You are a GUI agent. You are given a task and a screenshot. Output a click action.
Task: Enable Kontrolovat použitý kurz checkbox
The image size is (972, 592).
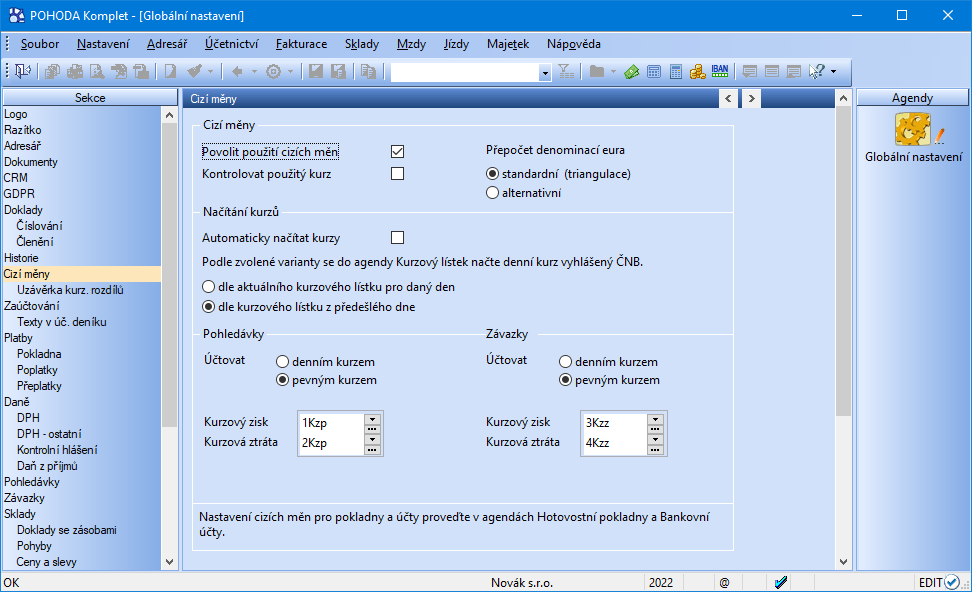[397, 174]
